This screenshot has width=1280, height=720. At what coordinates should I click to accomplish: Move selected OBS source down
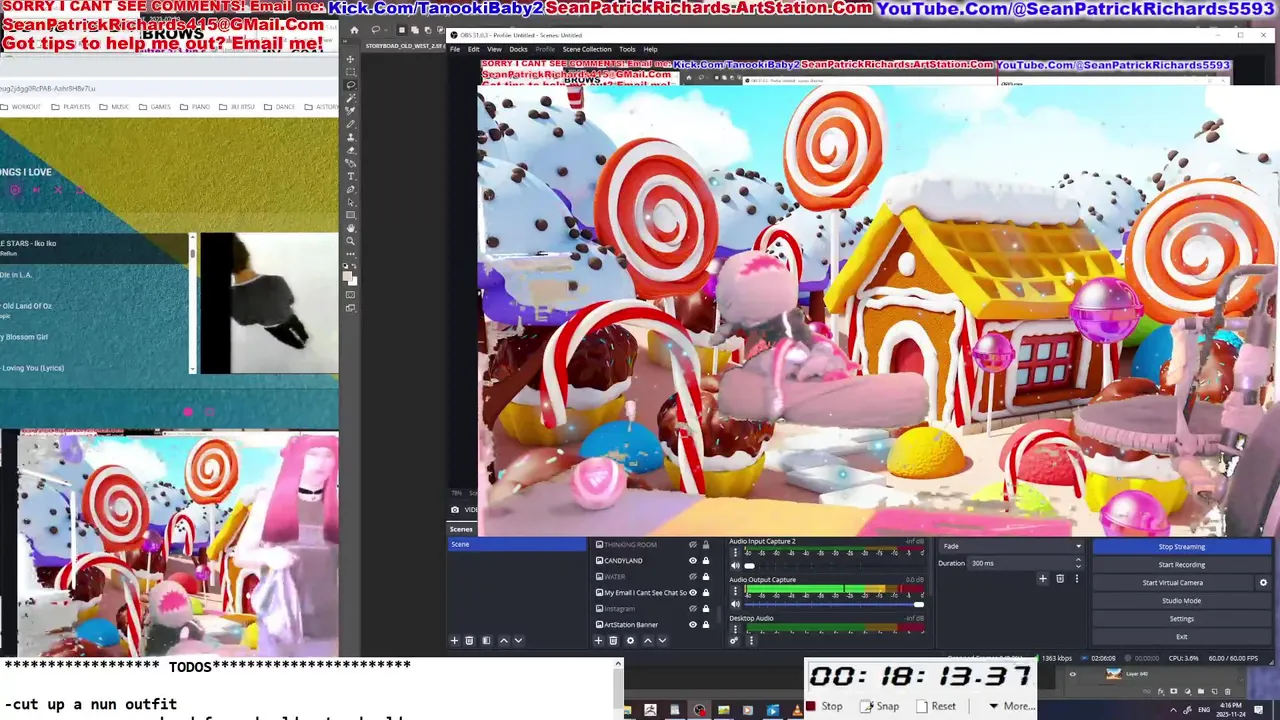tap(662, 640)
